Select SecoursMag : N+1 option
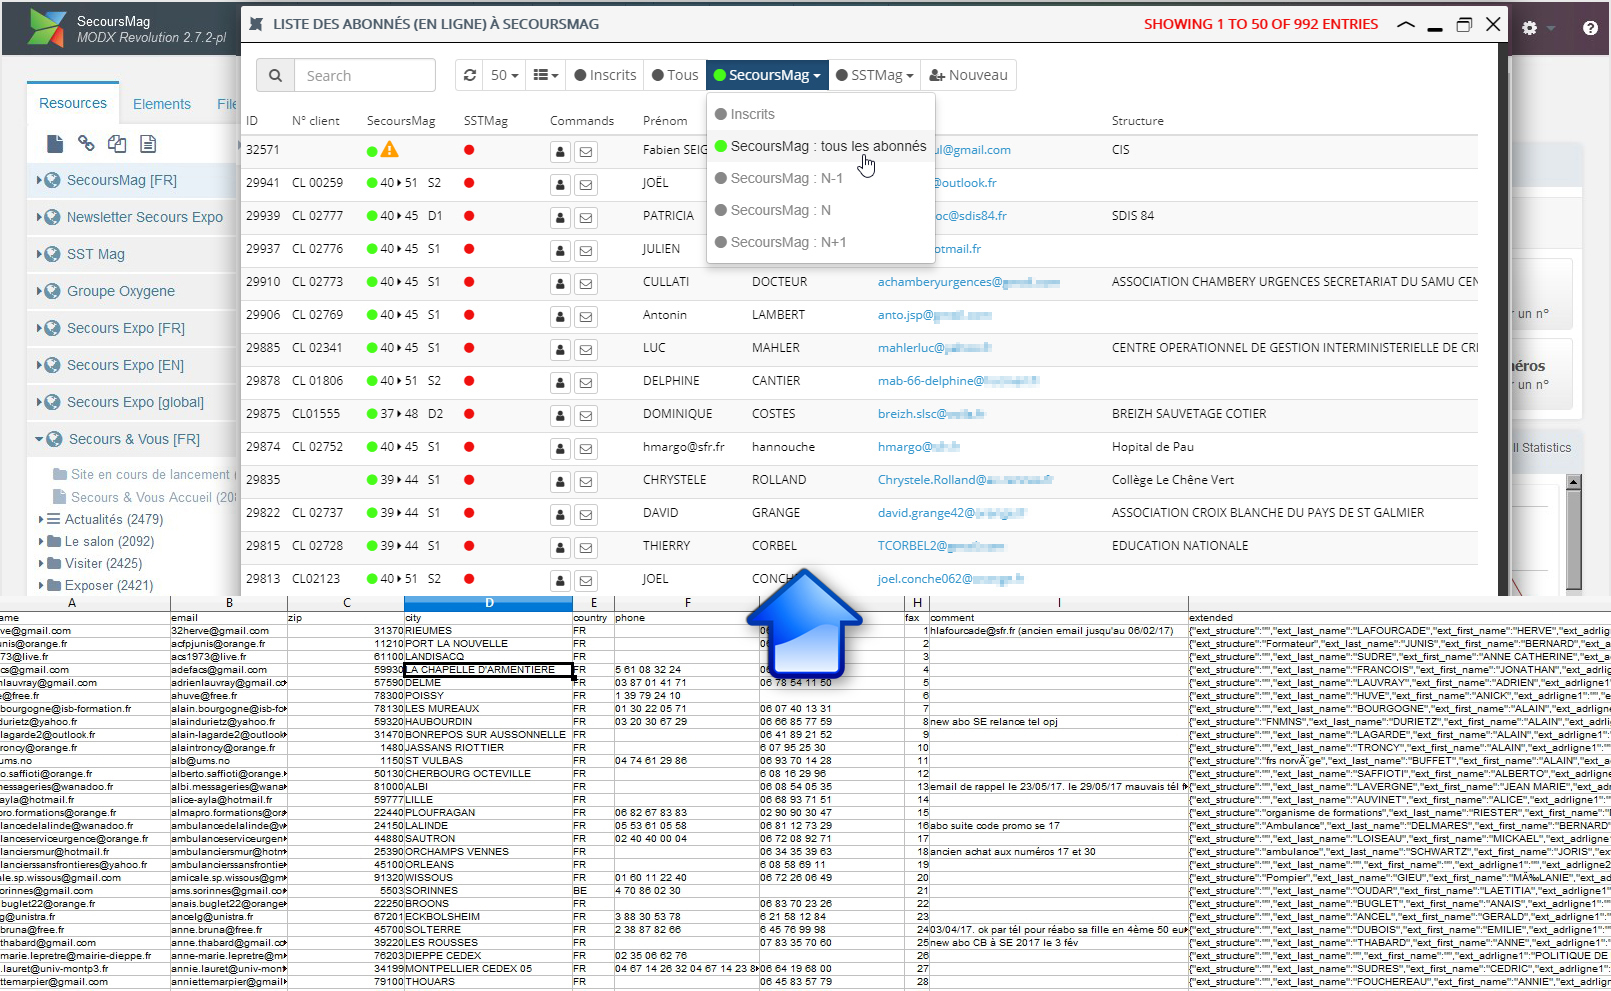 820,242
